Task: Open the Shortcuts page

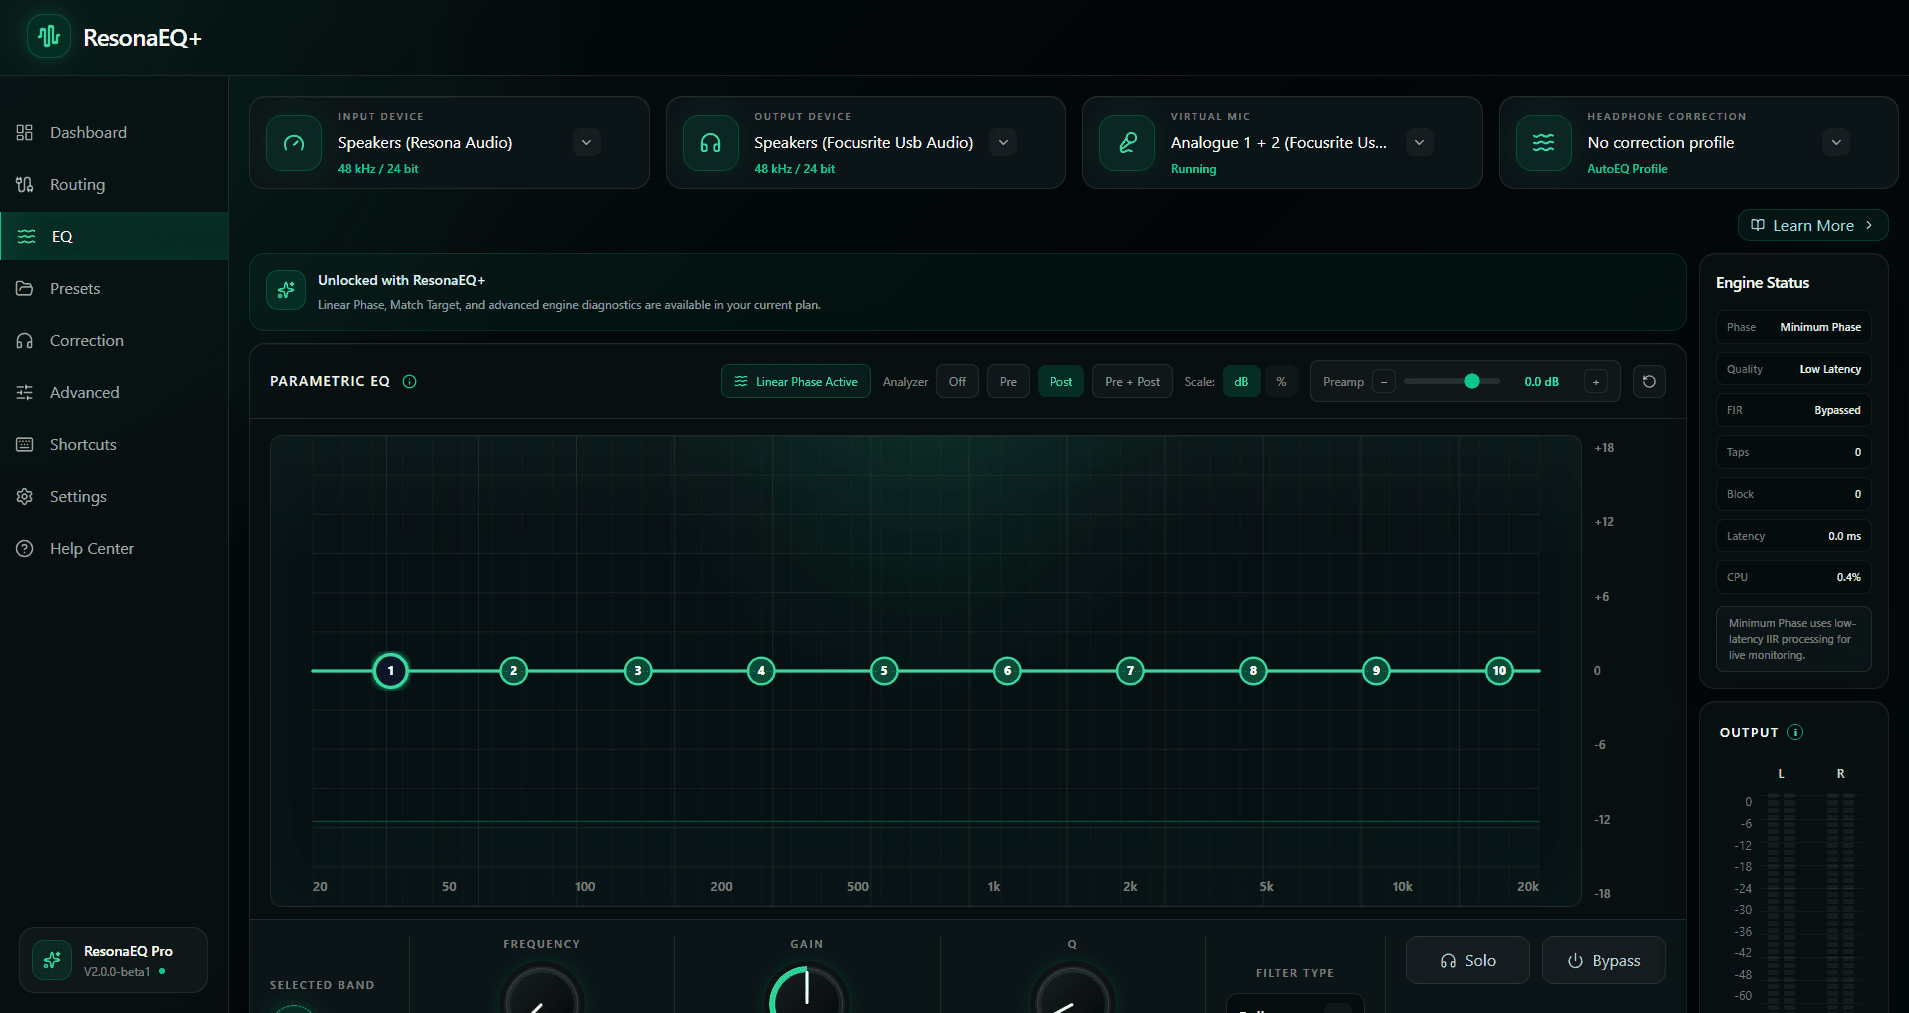Action: (x=114, y=444)
